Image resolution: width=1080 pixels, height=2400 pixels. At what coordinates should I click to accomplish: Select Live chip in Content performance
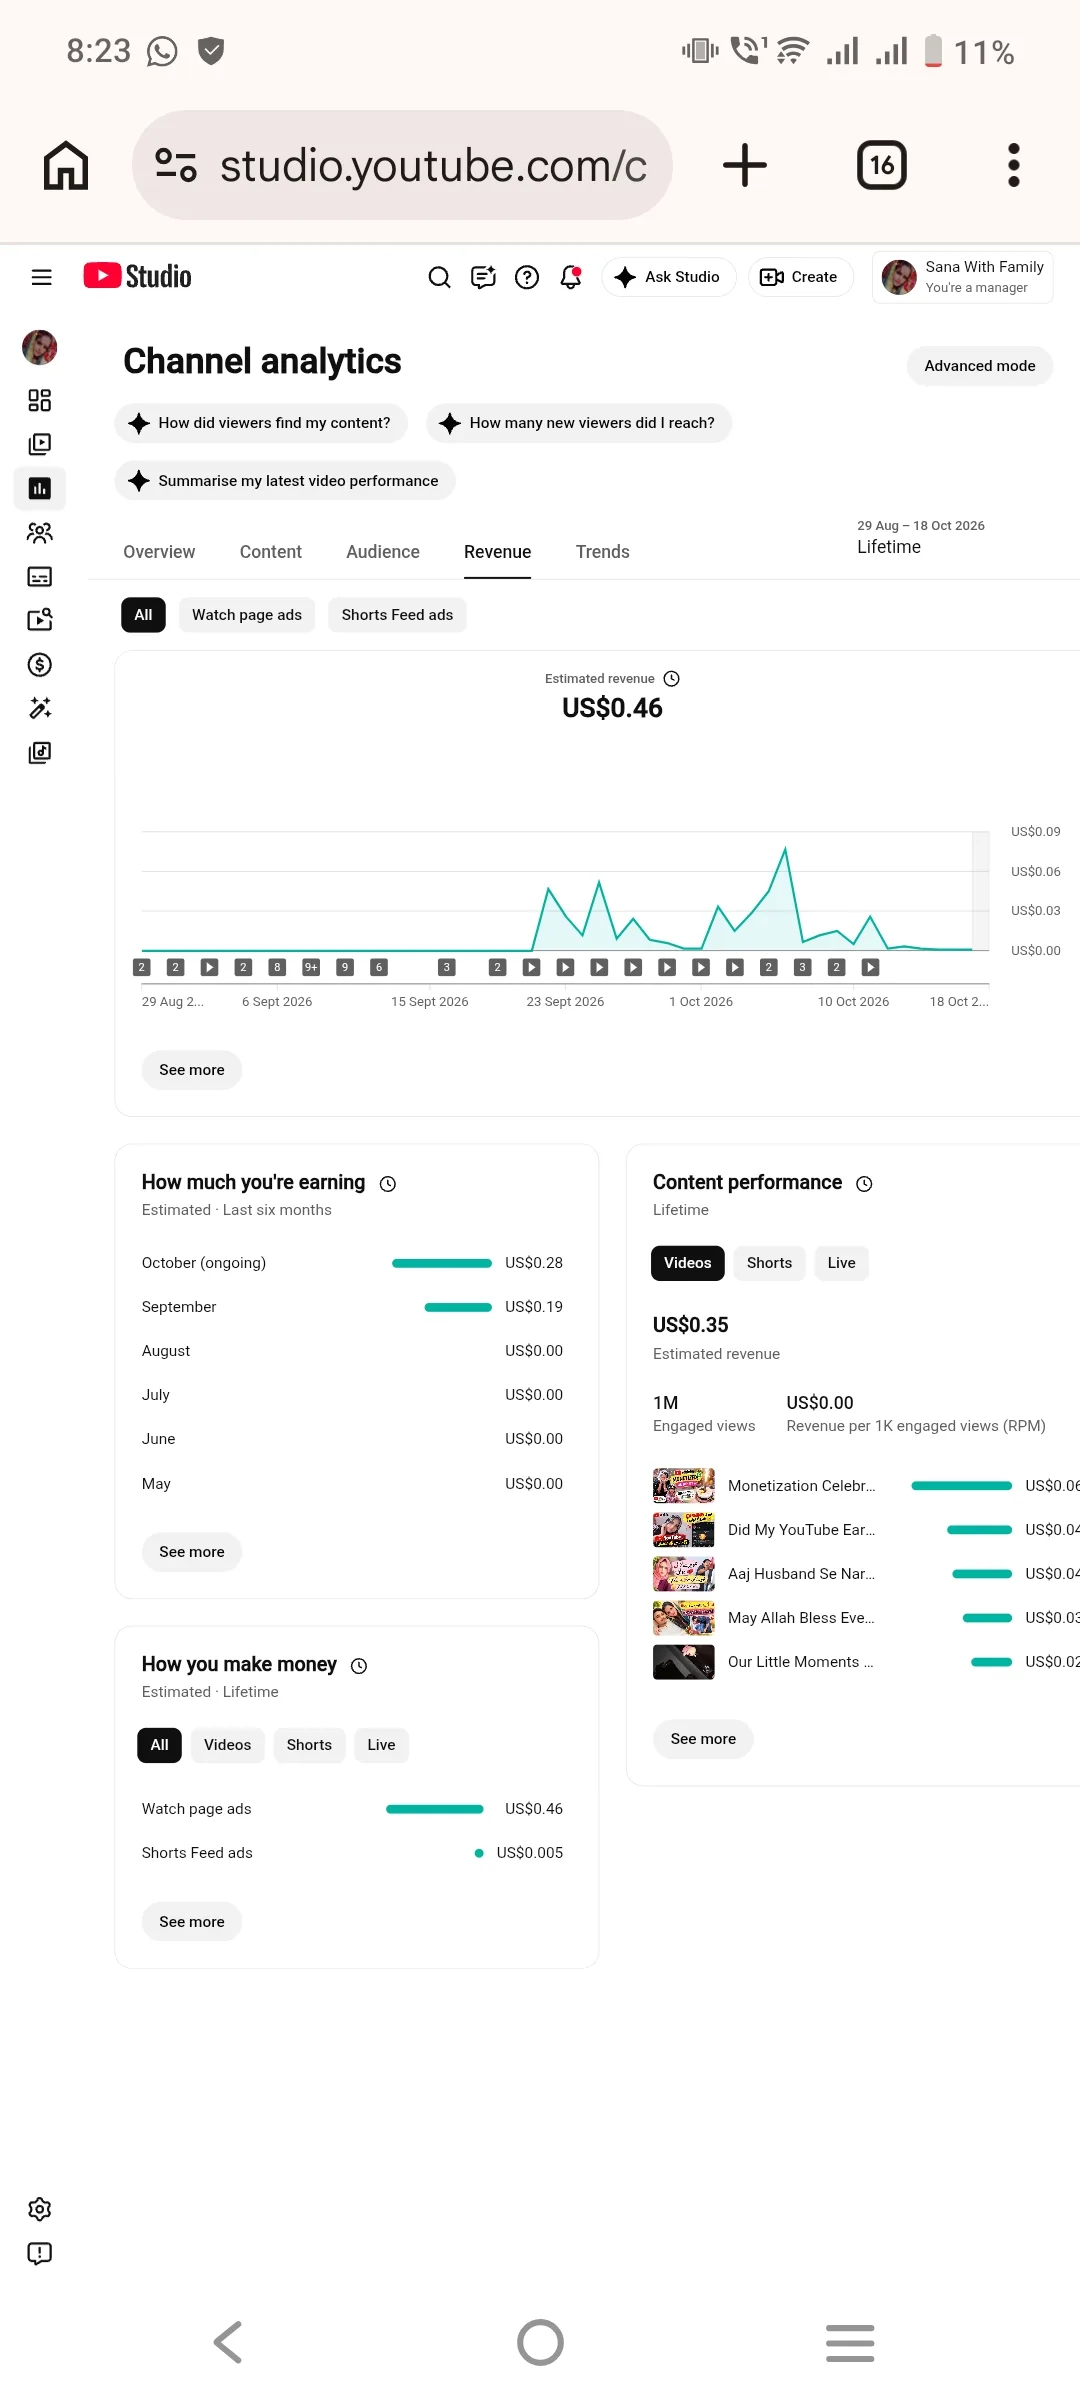[x=841, y=1263]
